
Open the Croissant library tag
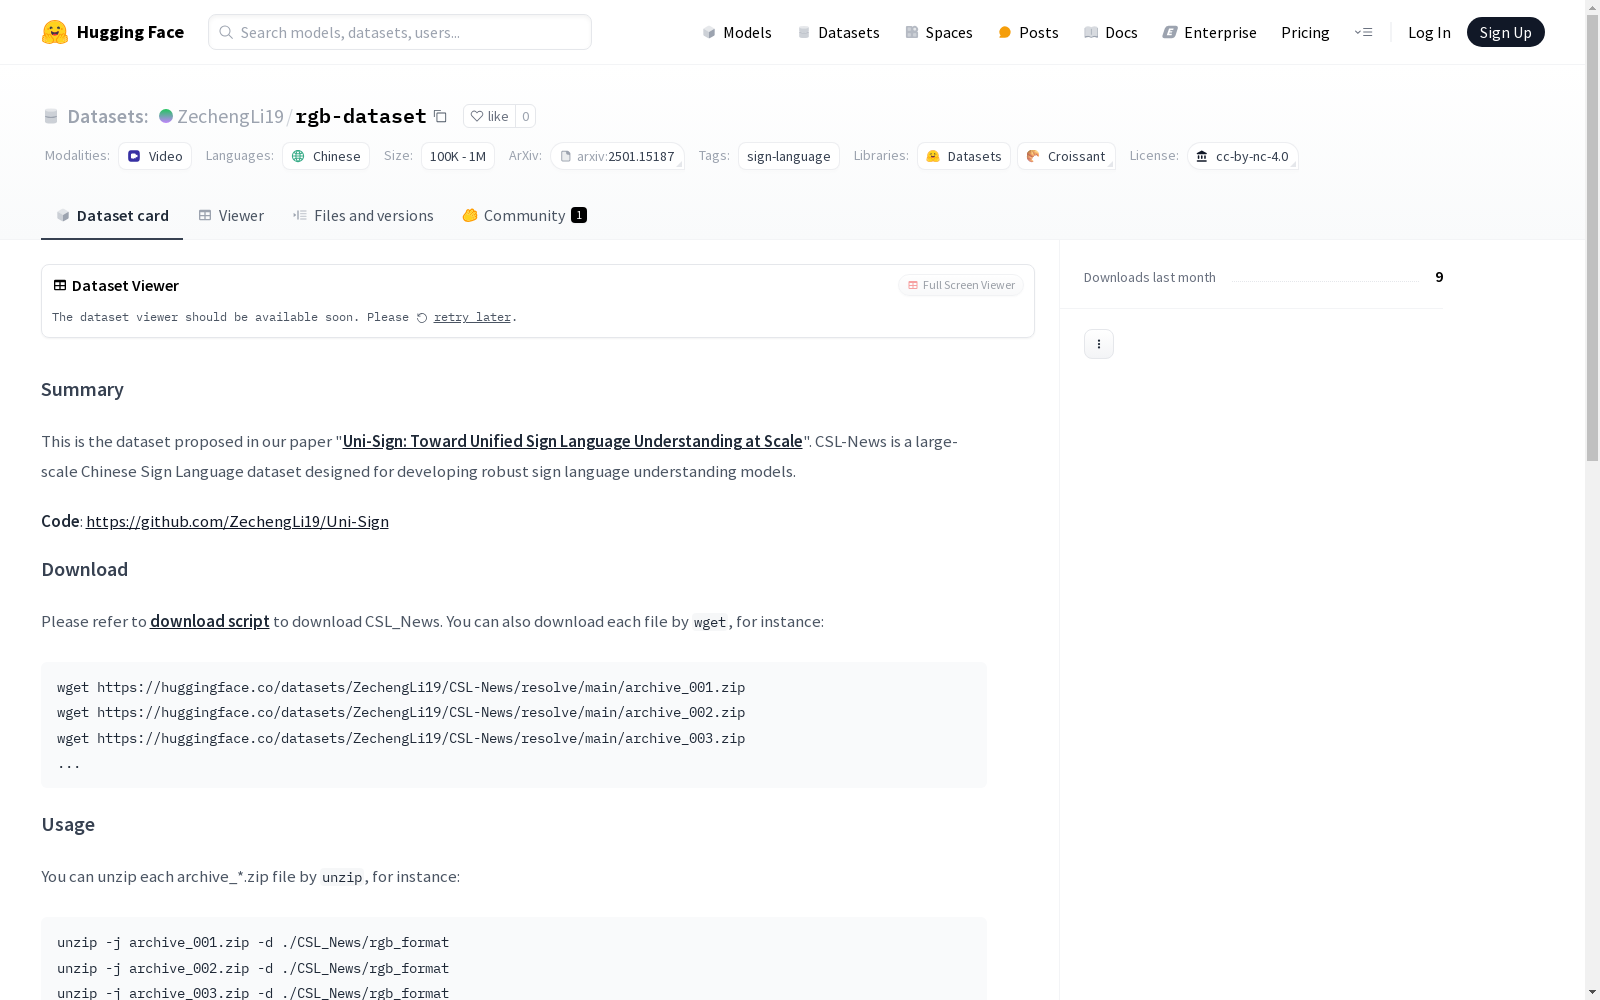(1065, 156)
